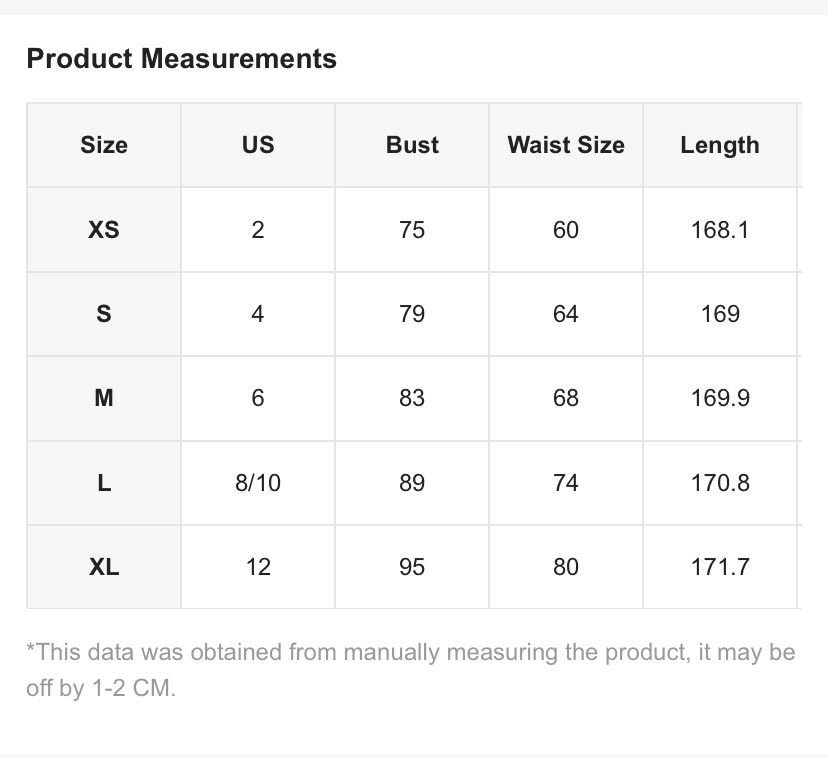Select the L size row label
The image size is (828, 758).
coord(104,483)
